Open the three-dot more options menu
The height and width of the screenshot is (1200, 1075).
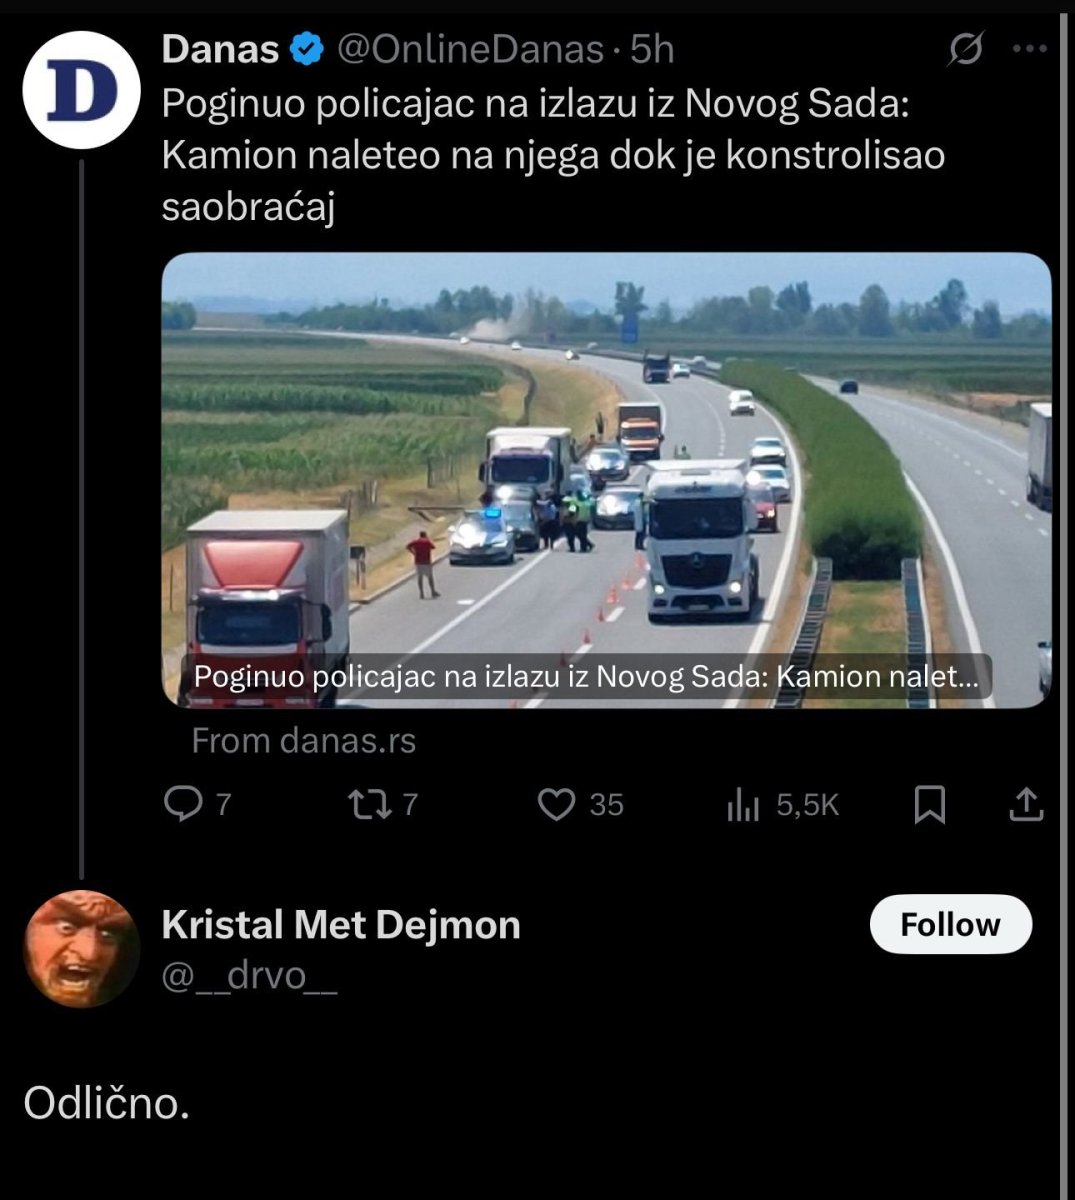(1029, 49)
